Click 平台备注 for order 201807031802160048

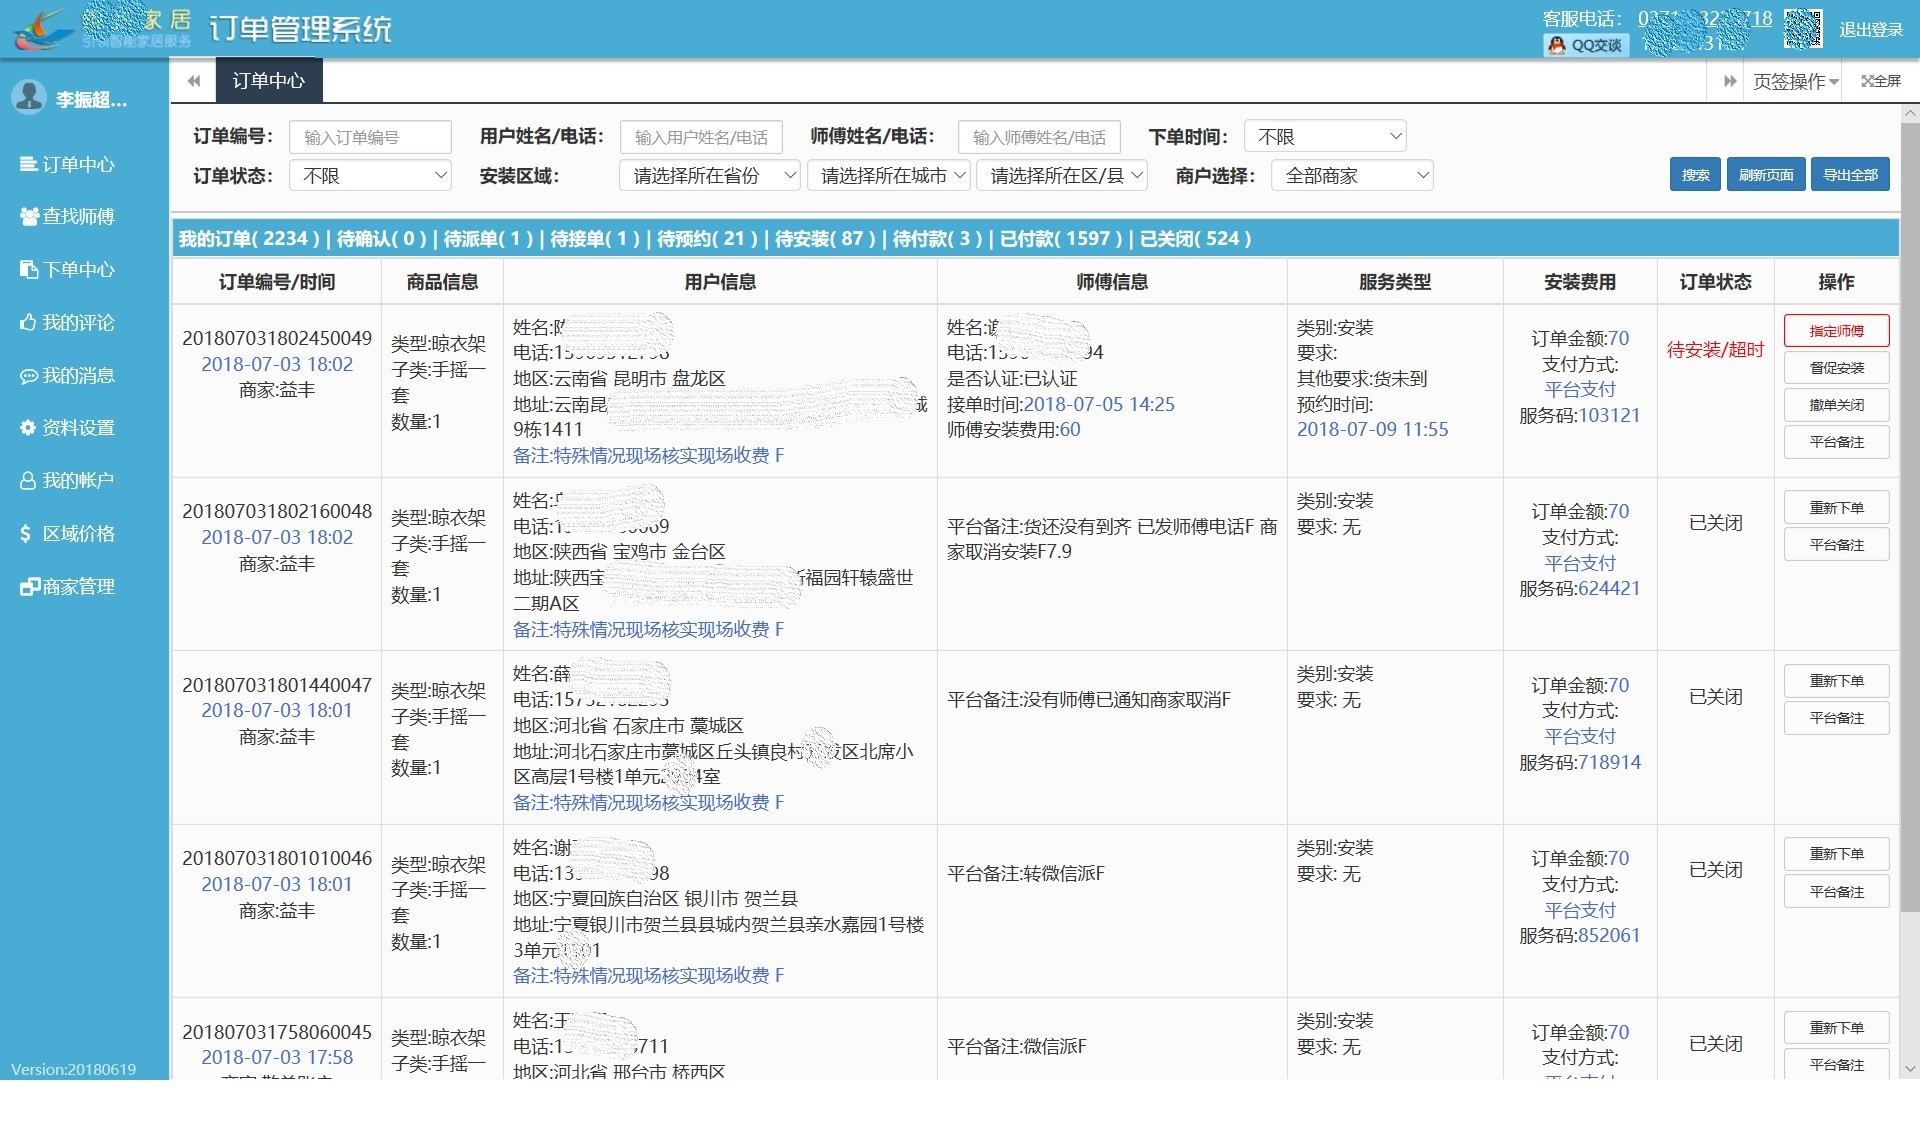tap(1836, 544)
